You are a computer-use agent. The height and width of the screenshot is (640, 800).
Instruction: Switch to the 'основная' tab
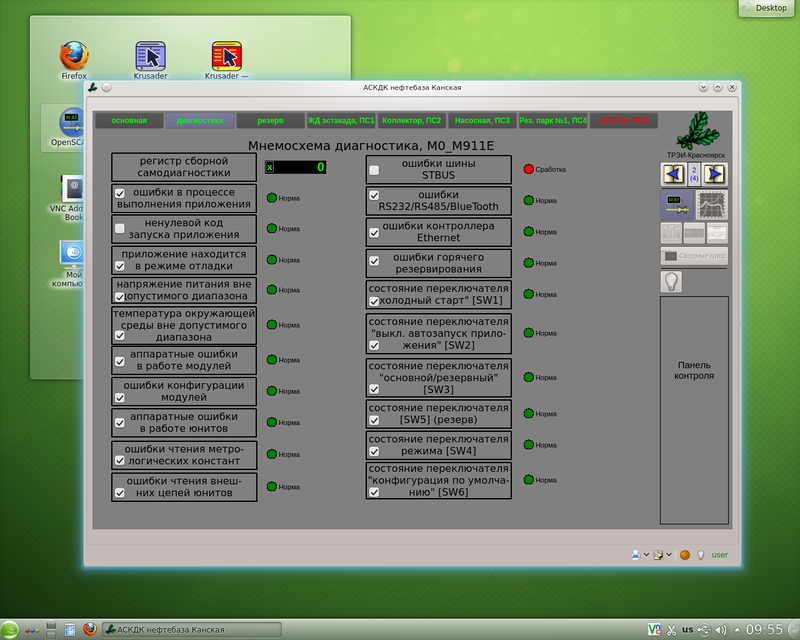point(129,120)
